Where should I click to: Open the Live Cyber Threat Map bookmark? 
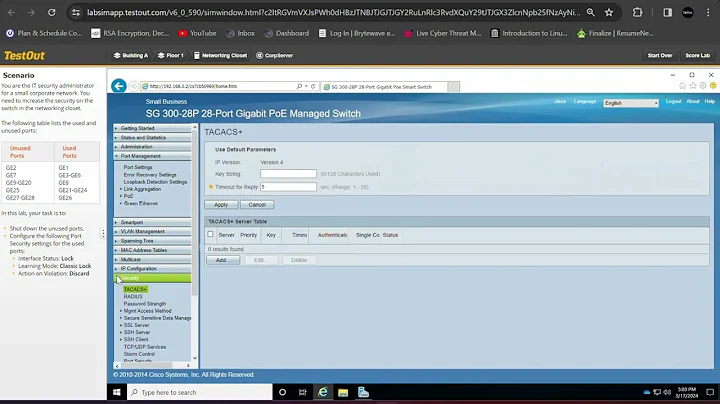[x=443, y=33]
